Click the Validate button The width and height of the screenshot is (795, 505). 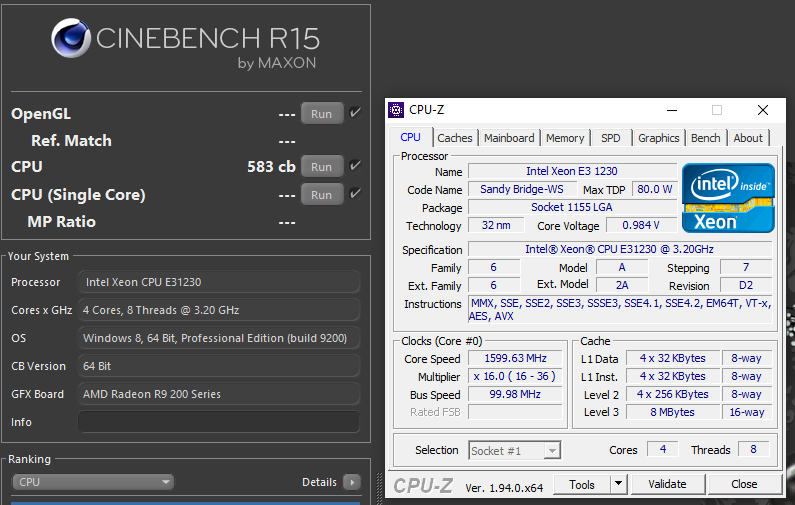[x=667, y=484]
